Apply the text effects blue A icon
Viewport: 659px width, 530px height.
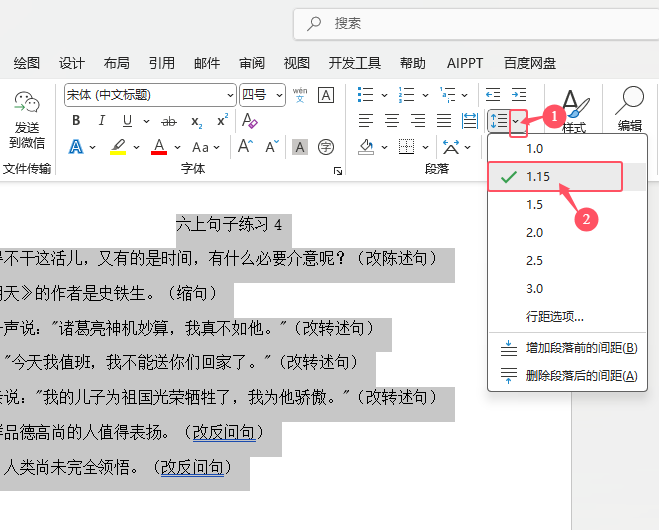tap(76, 147)
